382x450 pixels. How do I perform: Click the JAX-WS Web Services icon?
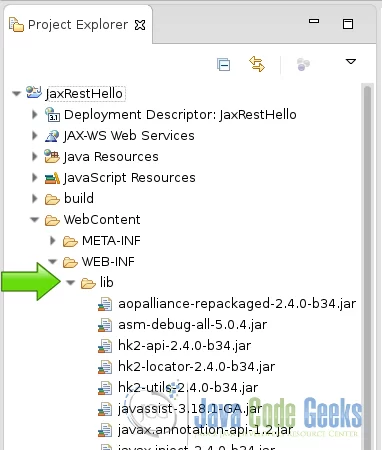[52, 136]
